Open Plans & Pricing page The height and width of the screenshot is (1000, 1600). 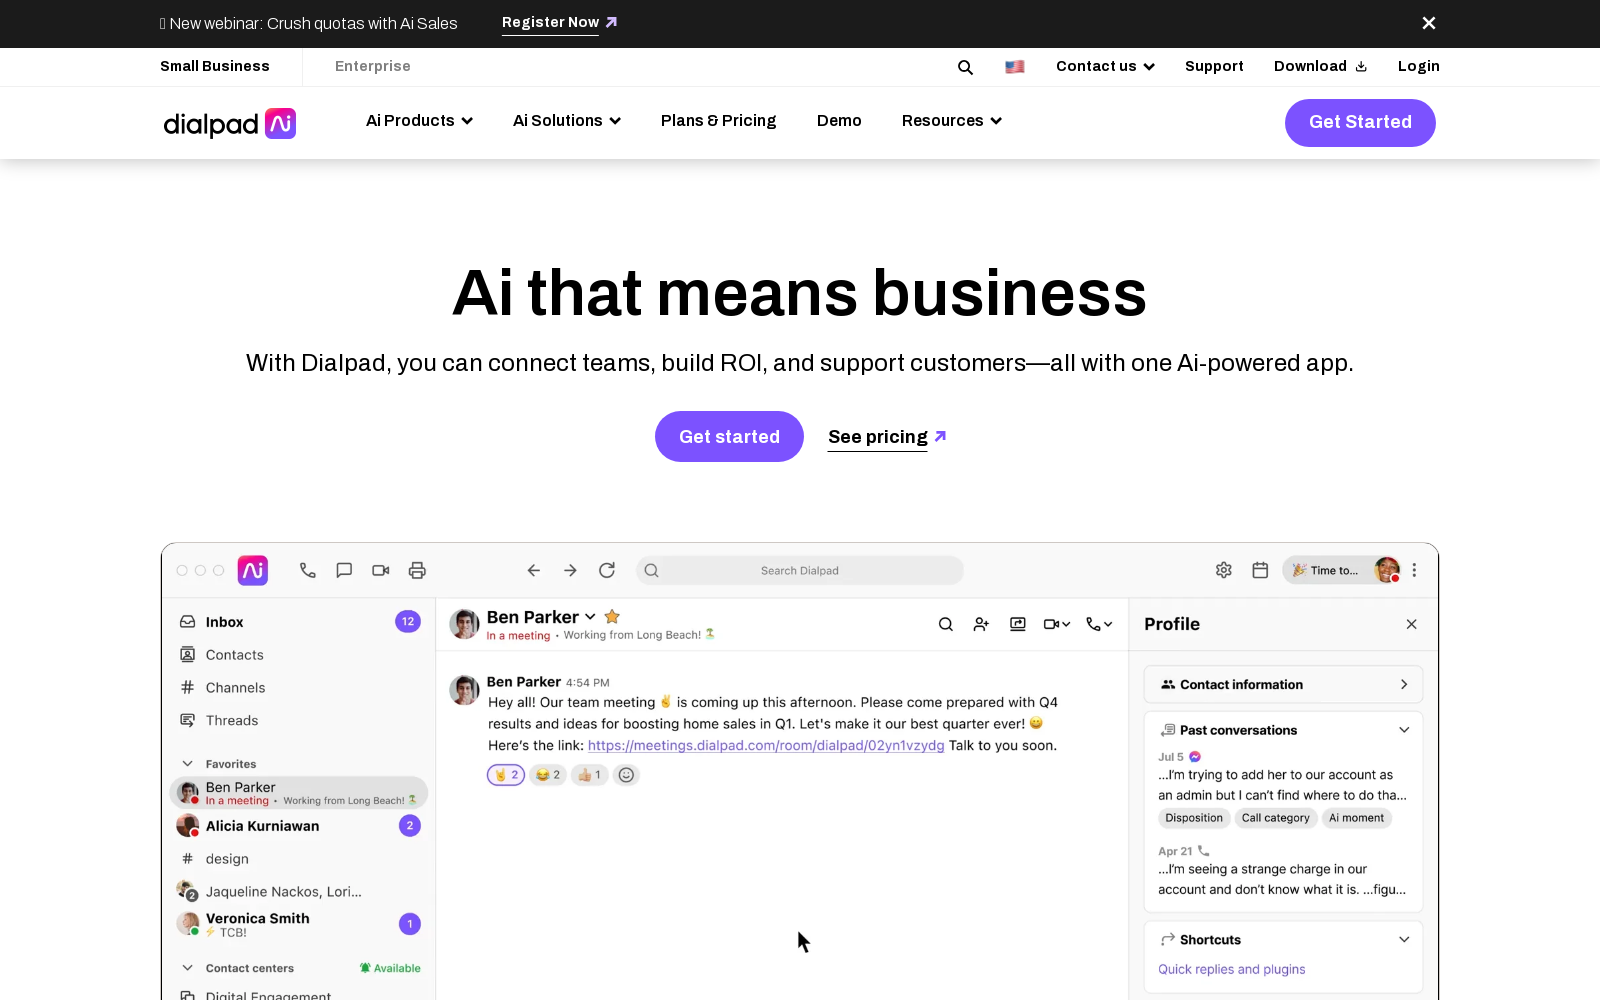coord(719,121)
